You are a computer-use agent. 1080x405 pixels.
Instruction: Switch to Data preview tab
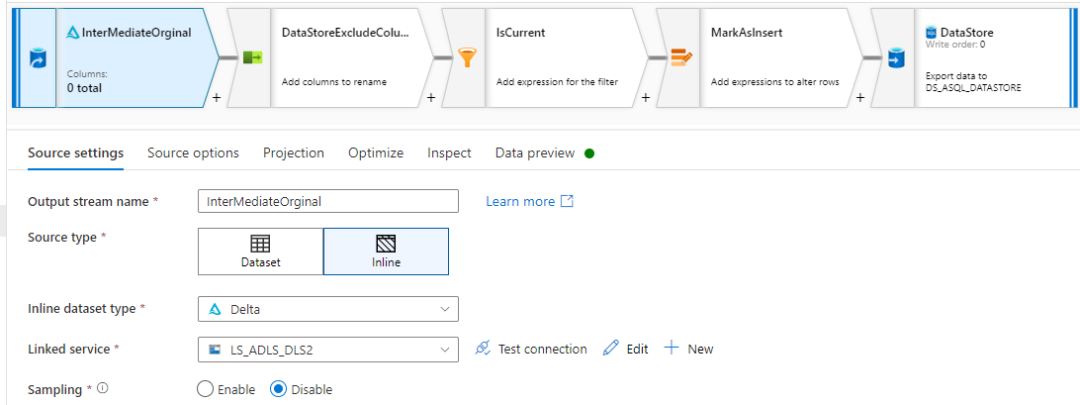click(534, 153)
